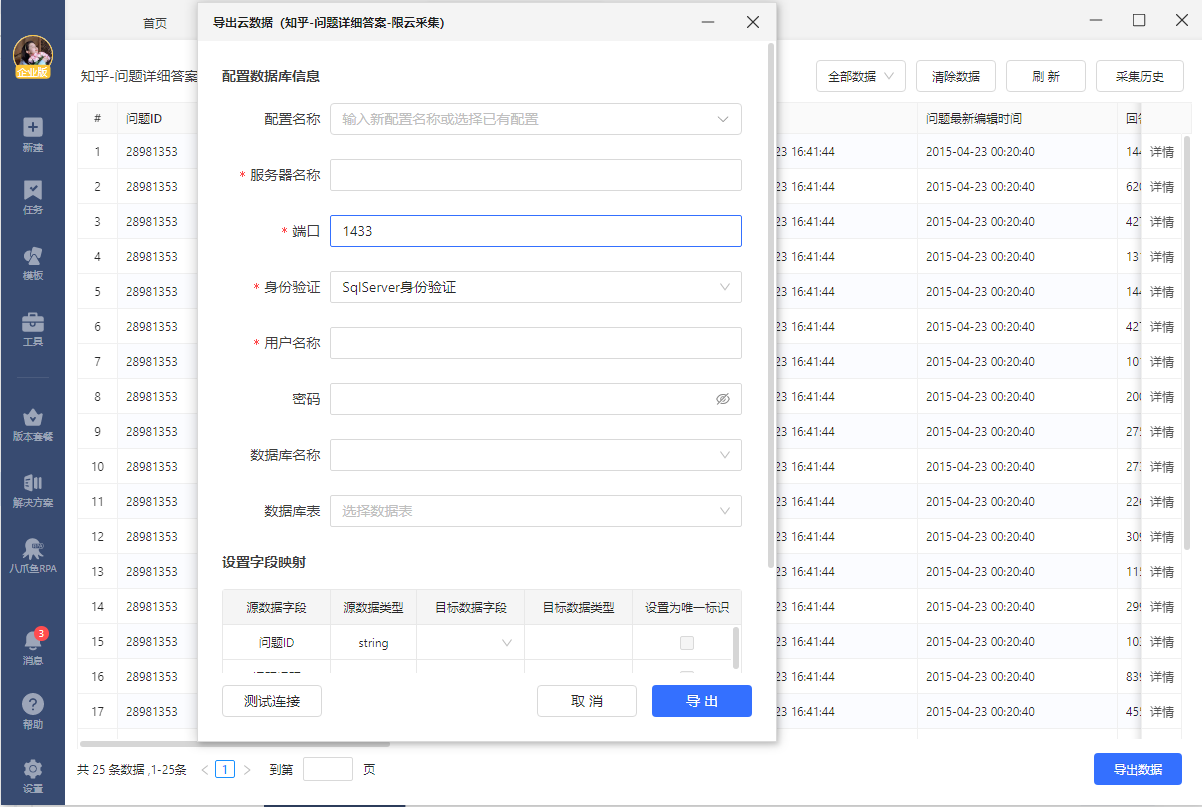Image resolution: width=1202 pixels, height=807 pixels.
Task: Focus the 服务器名称 input field
Action: tap(536, 175)
